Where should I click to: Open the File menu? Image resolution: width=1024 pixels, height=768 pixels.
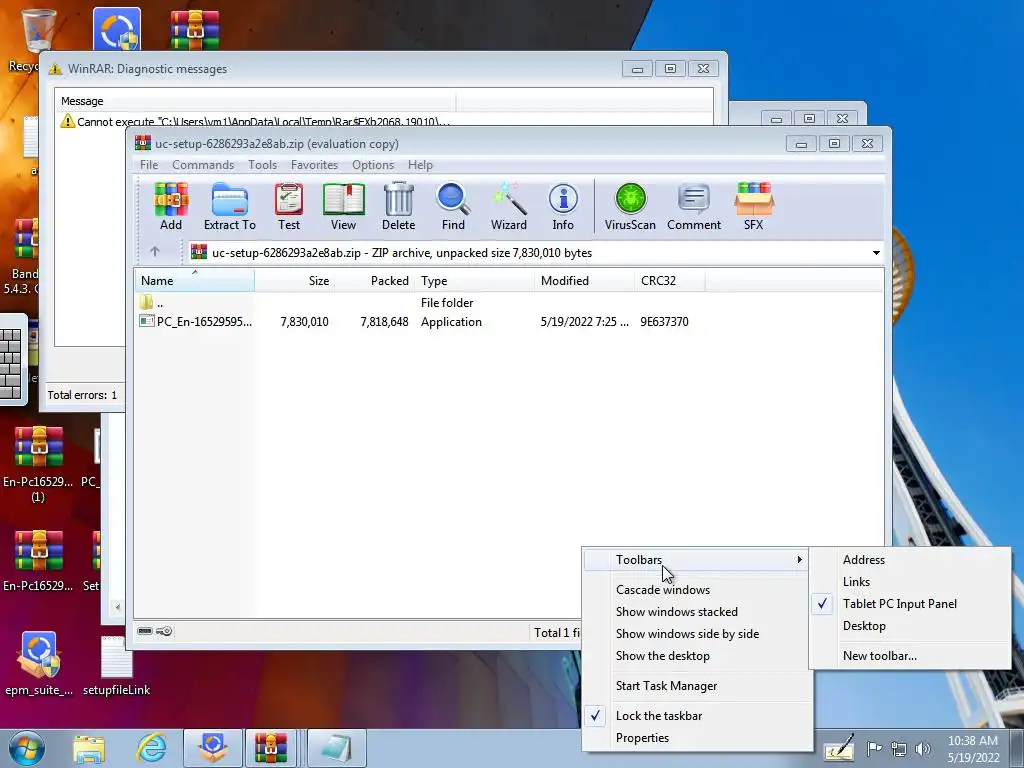coord(149,165)
